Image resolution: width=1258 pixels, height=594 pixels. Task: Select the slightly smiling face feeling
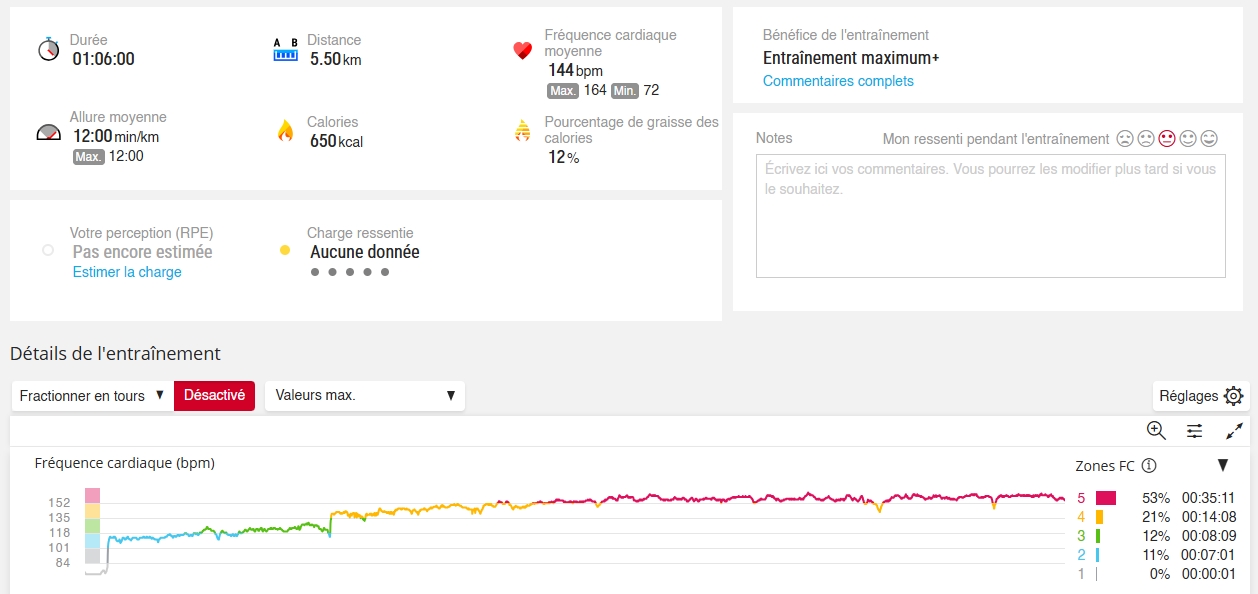[1188, 138]
